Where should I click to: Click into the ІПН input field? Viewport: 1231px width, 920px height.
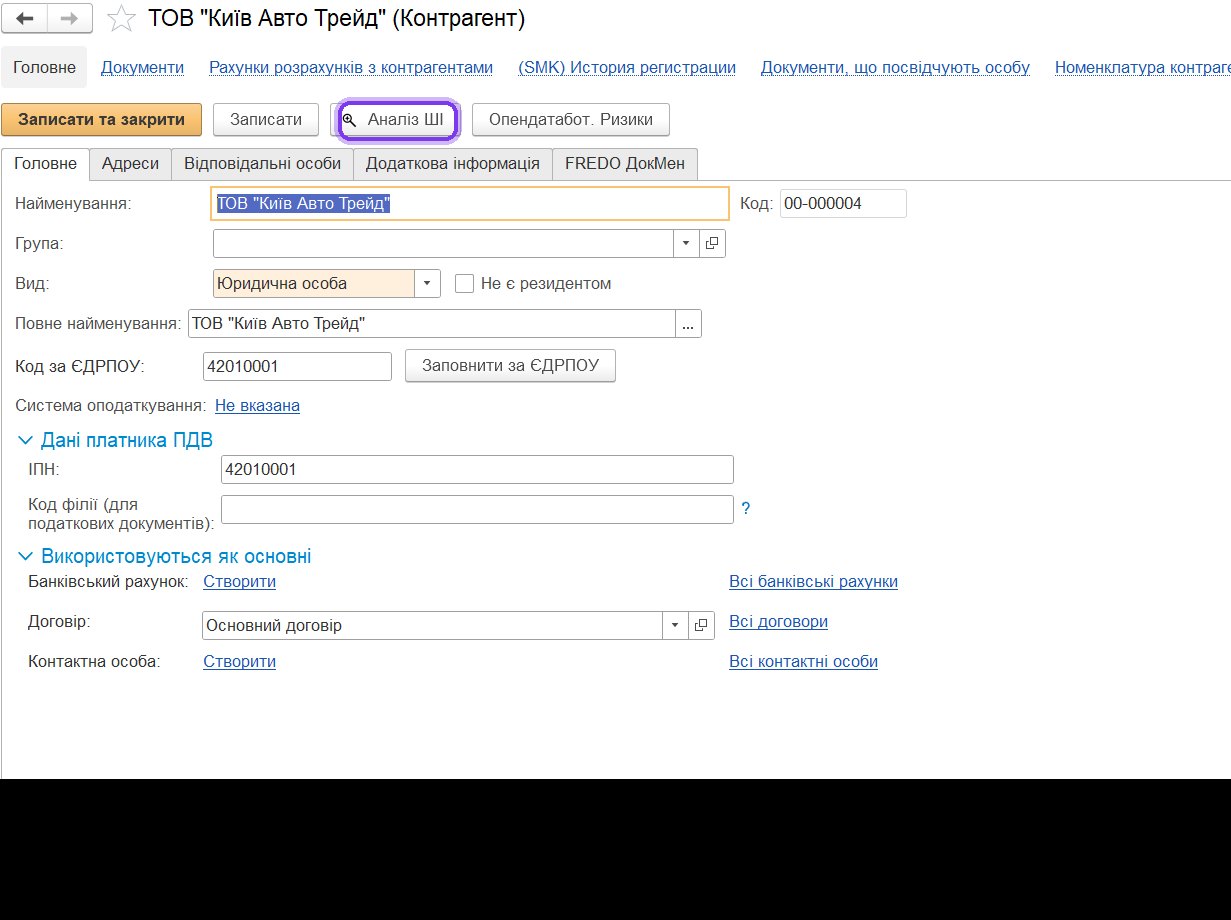click(x=477, y=469)
